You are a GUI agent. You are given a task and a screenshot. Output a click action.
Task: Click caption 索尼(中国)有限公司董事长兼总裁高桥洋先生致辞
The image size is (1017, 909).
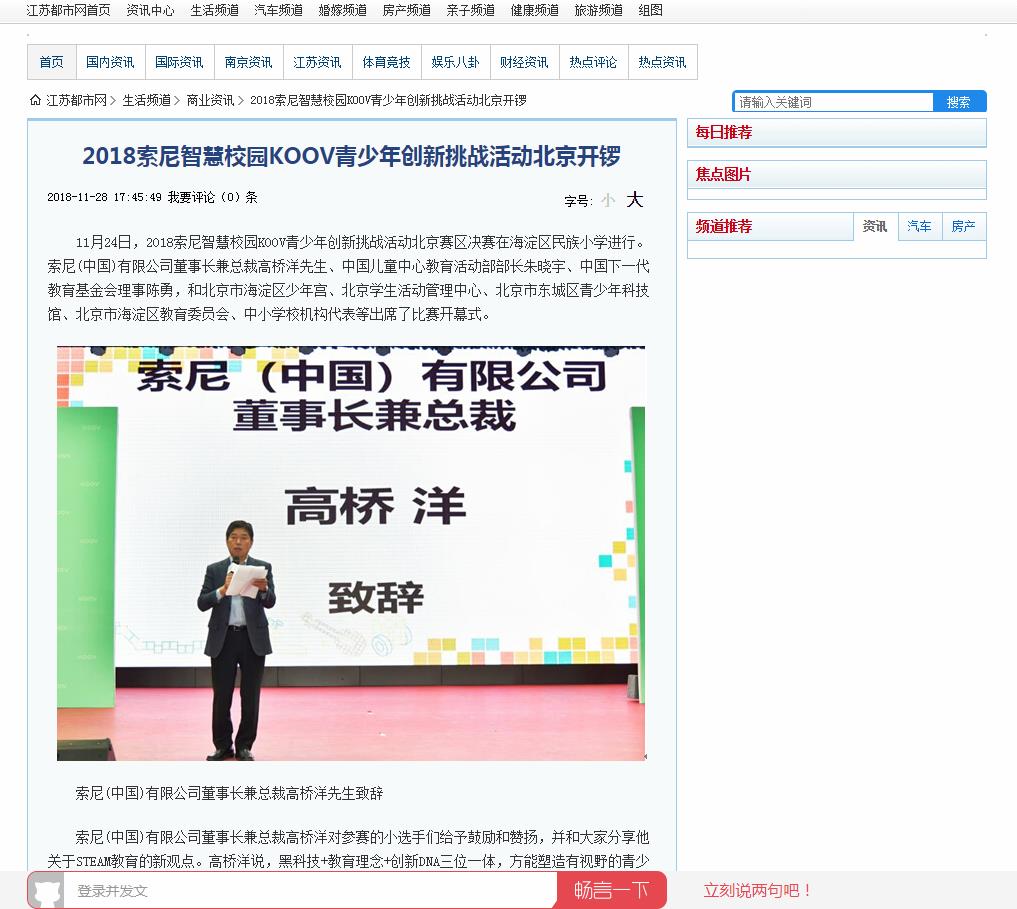pyautogui.click(x=230, y=793)
